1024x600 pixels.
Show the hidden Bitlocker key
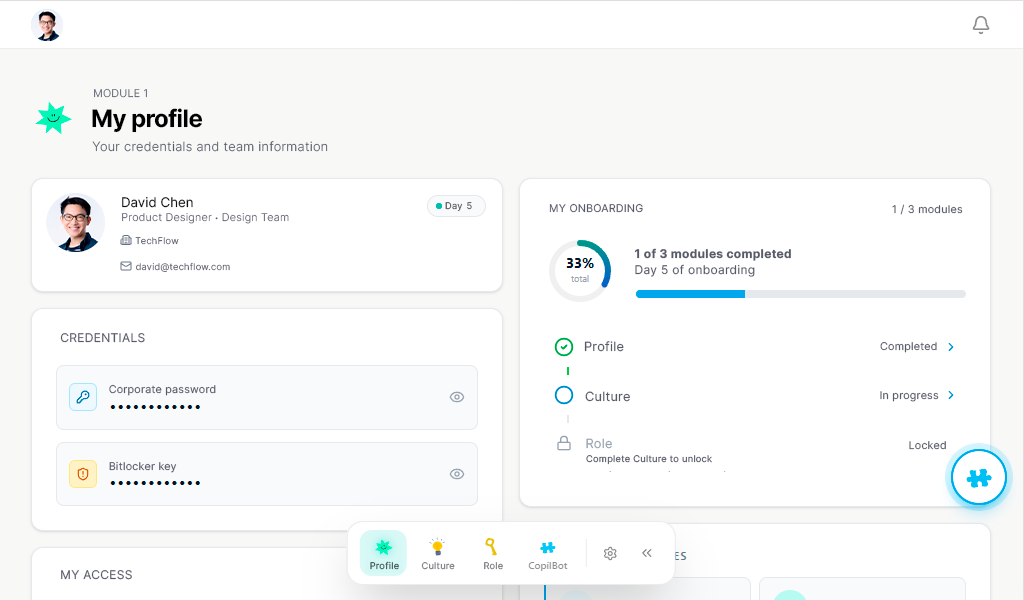click(x=457, y=474)
